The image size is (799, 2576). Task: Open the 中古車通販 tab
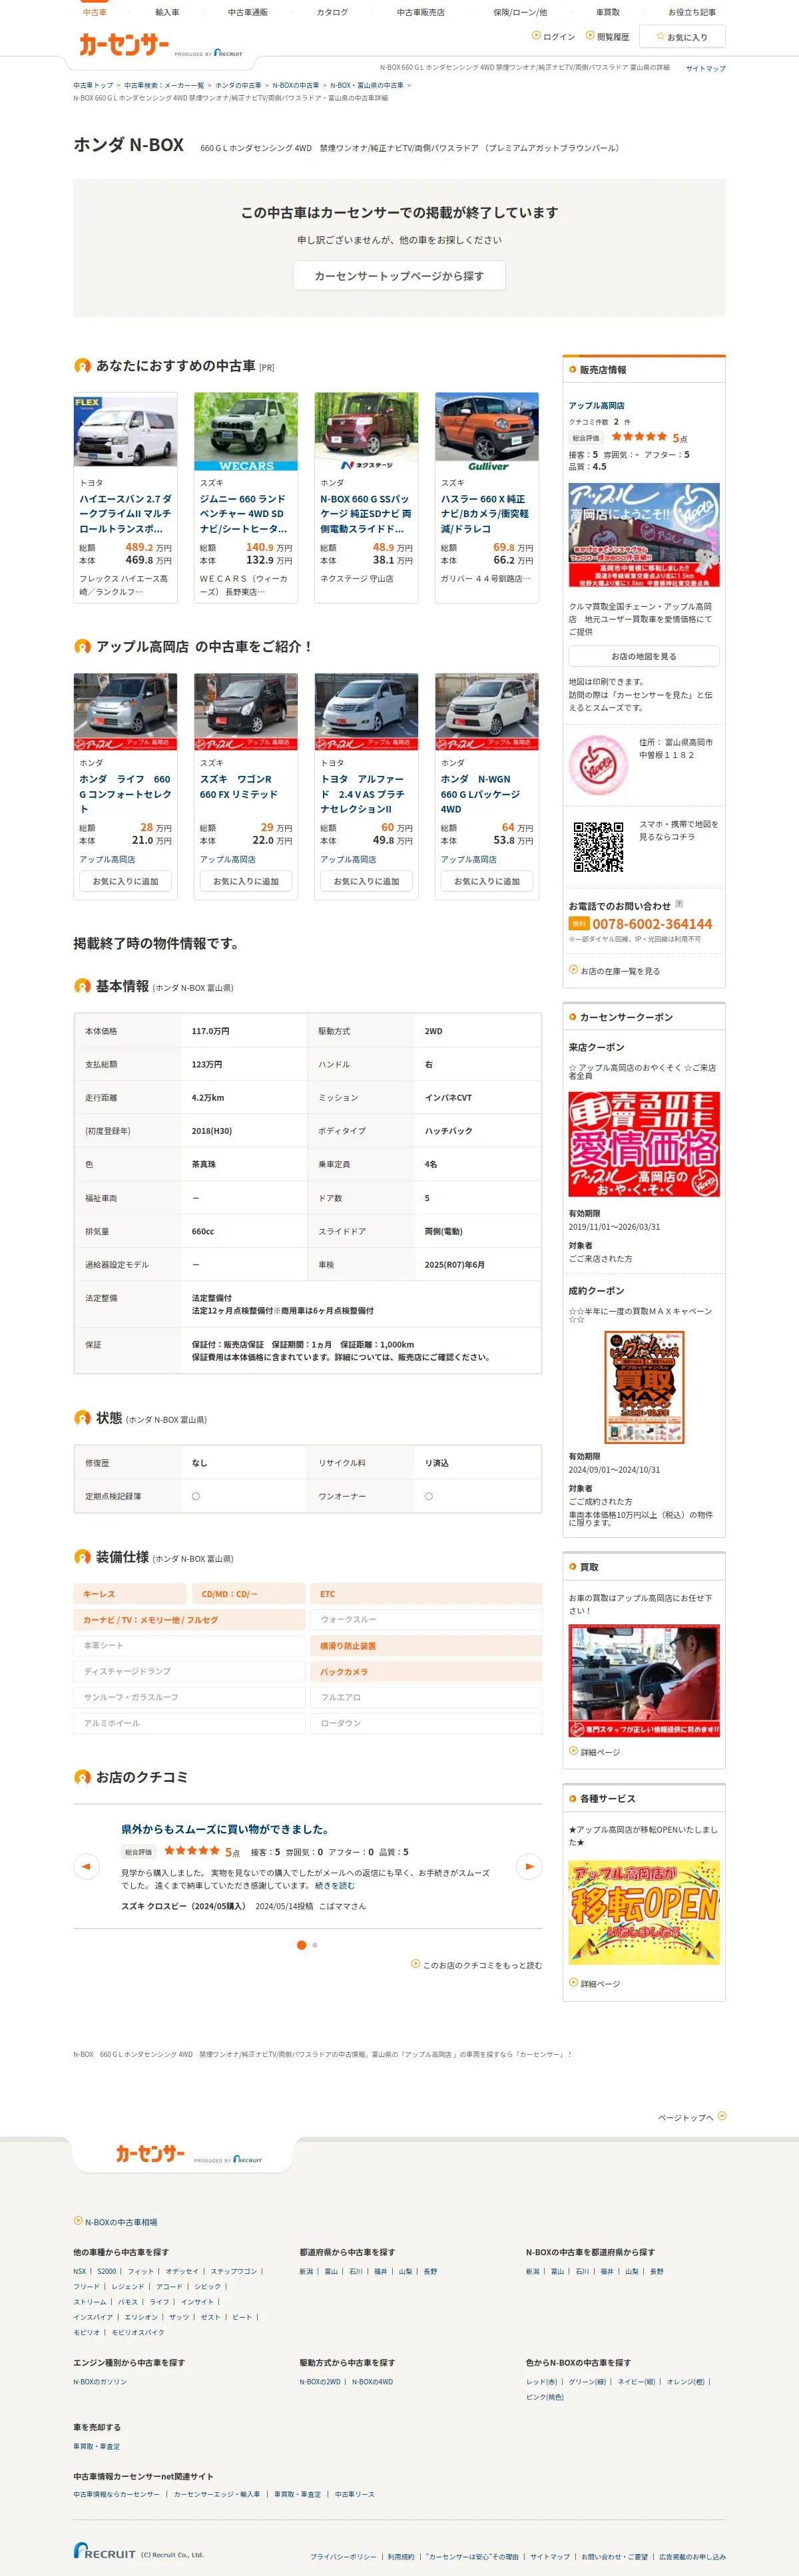pyautogui.click(x=247, y=12)
